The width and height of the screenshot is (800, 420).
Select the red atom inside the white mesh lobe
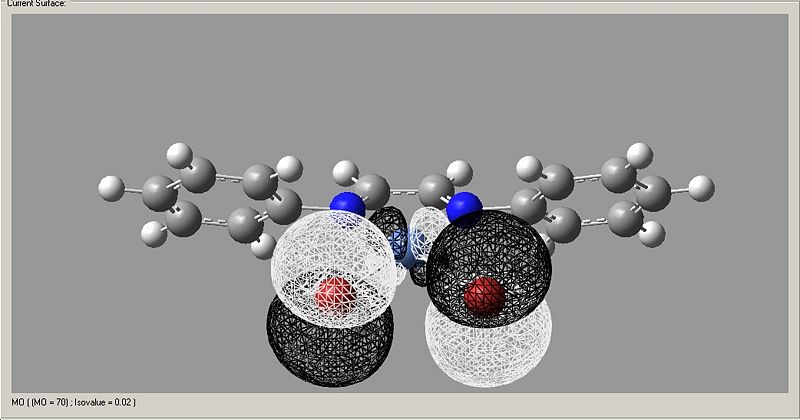335,295
